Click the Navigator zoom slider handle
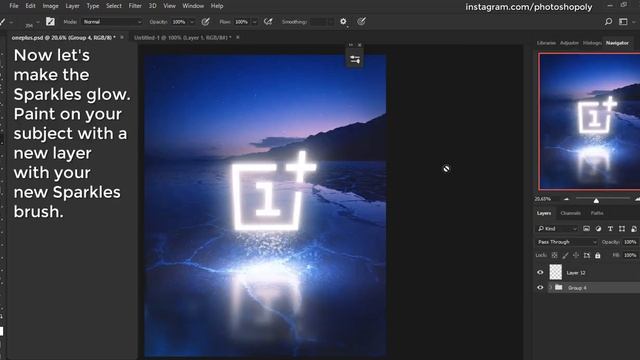 (x=596, y=200)
